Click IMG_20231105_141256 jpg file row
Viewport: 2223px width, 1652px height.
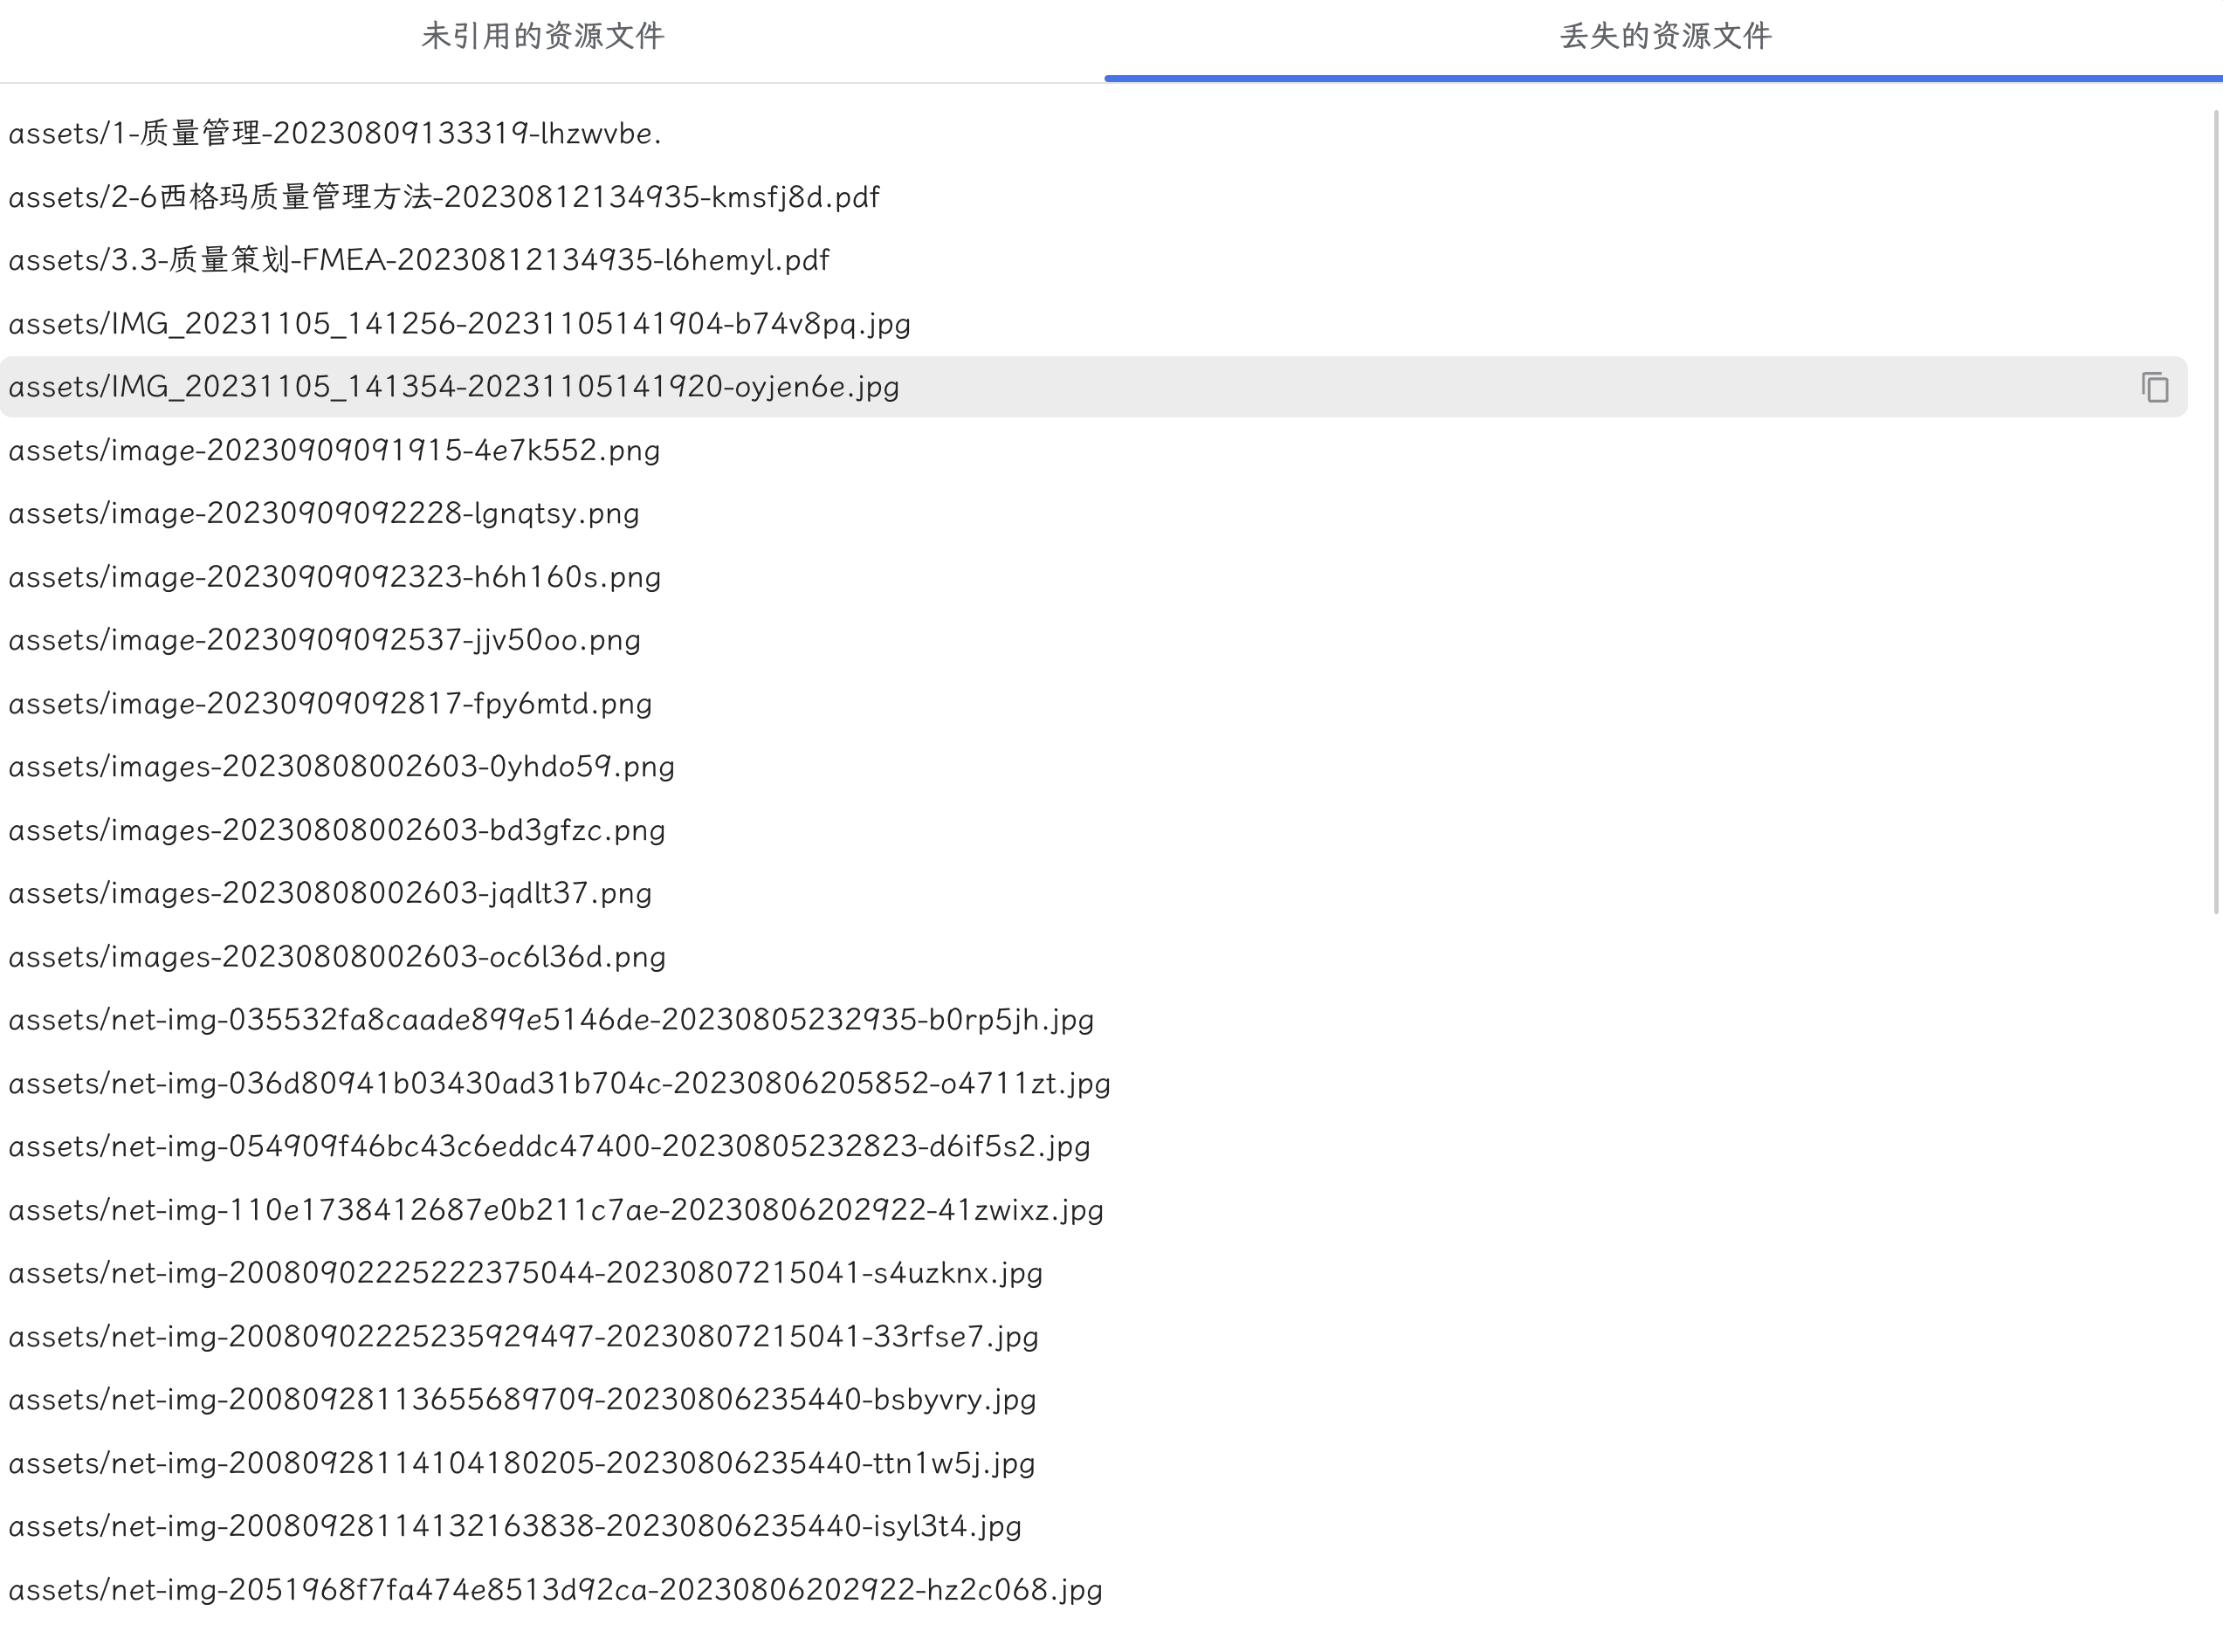[x=460, y=324]
